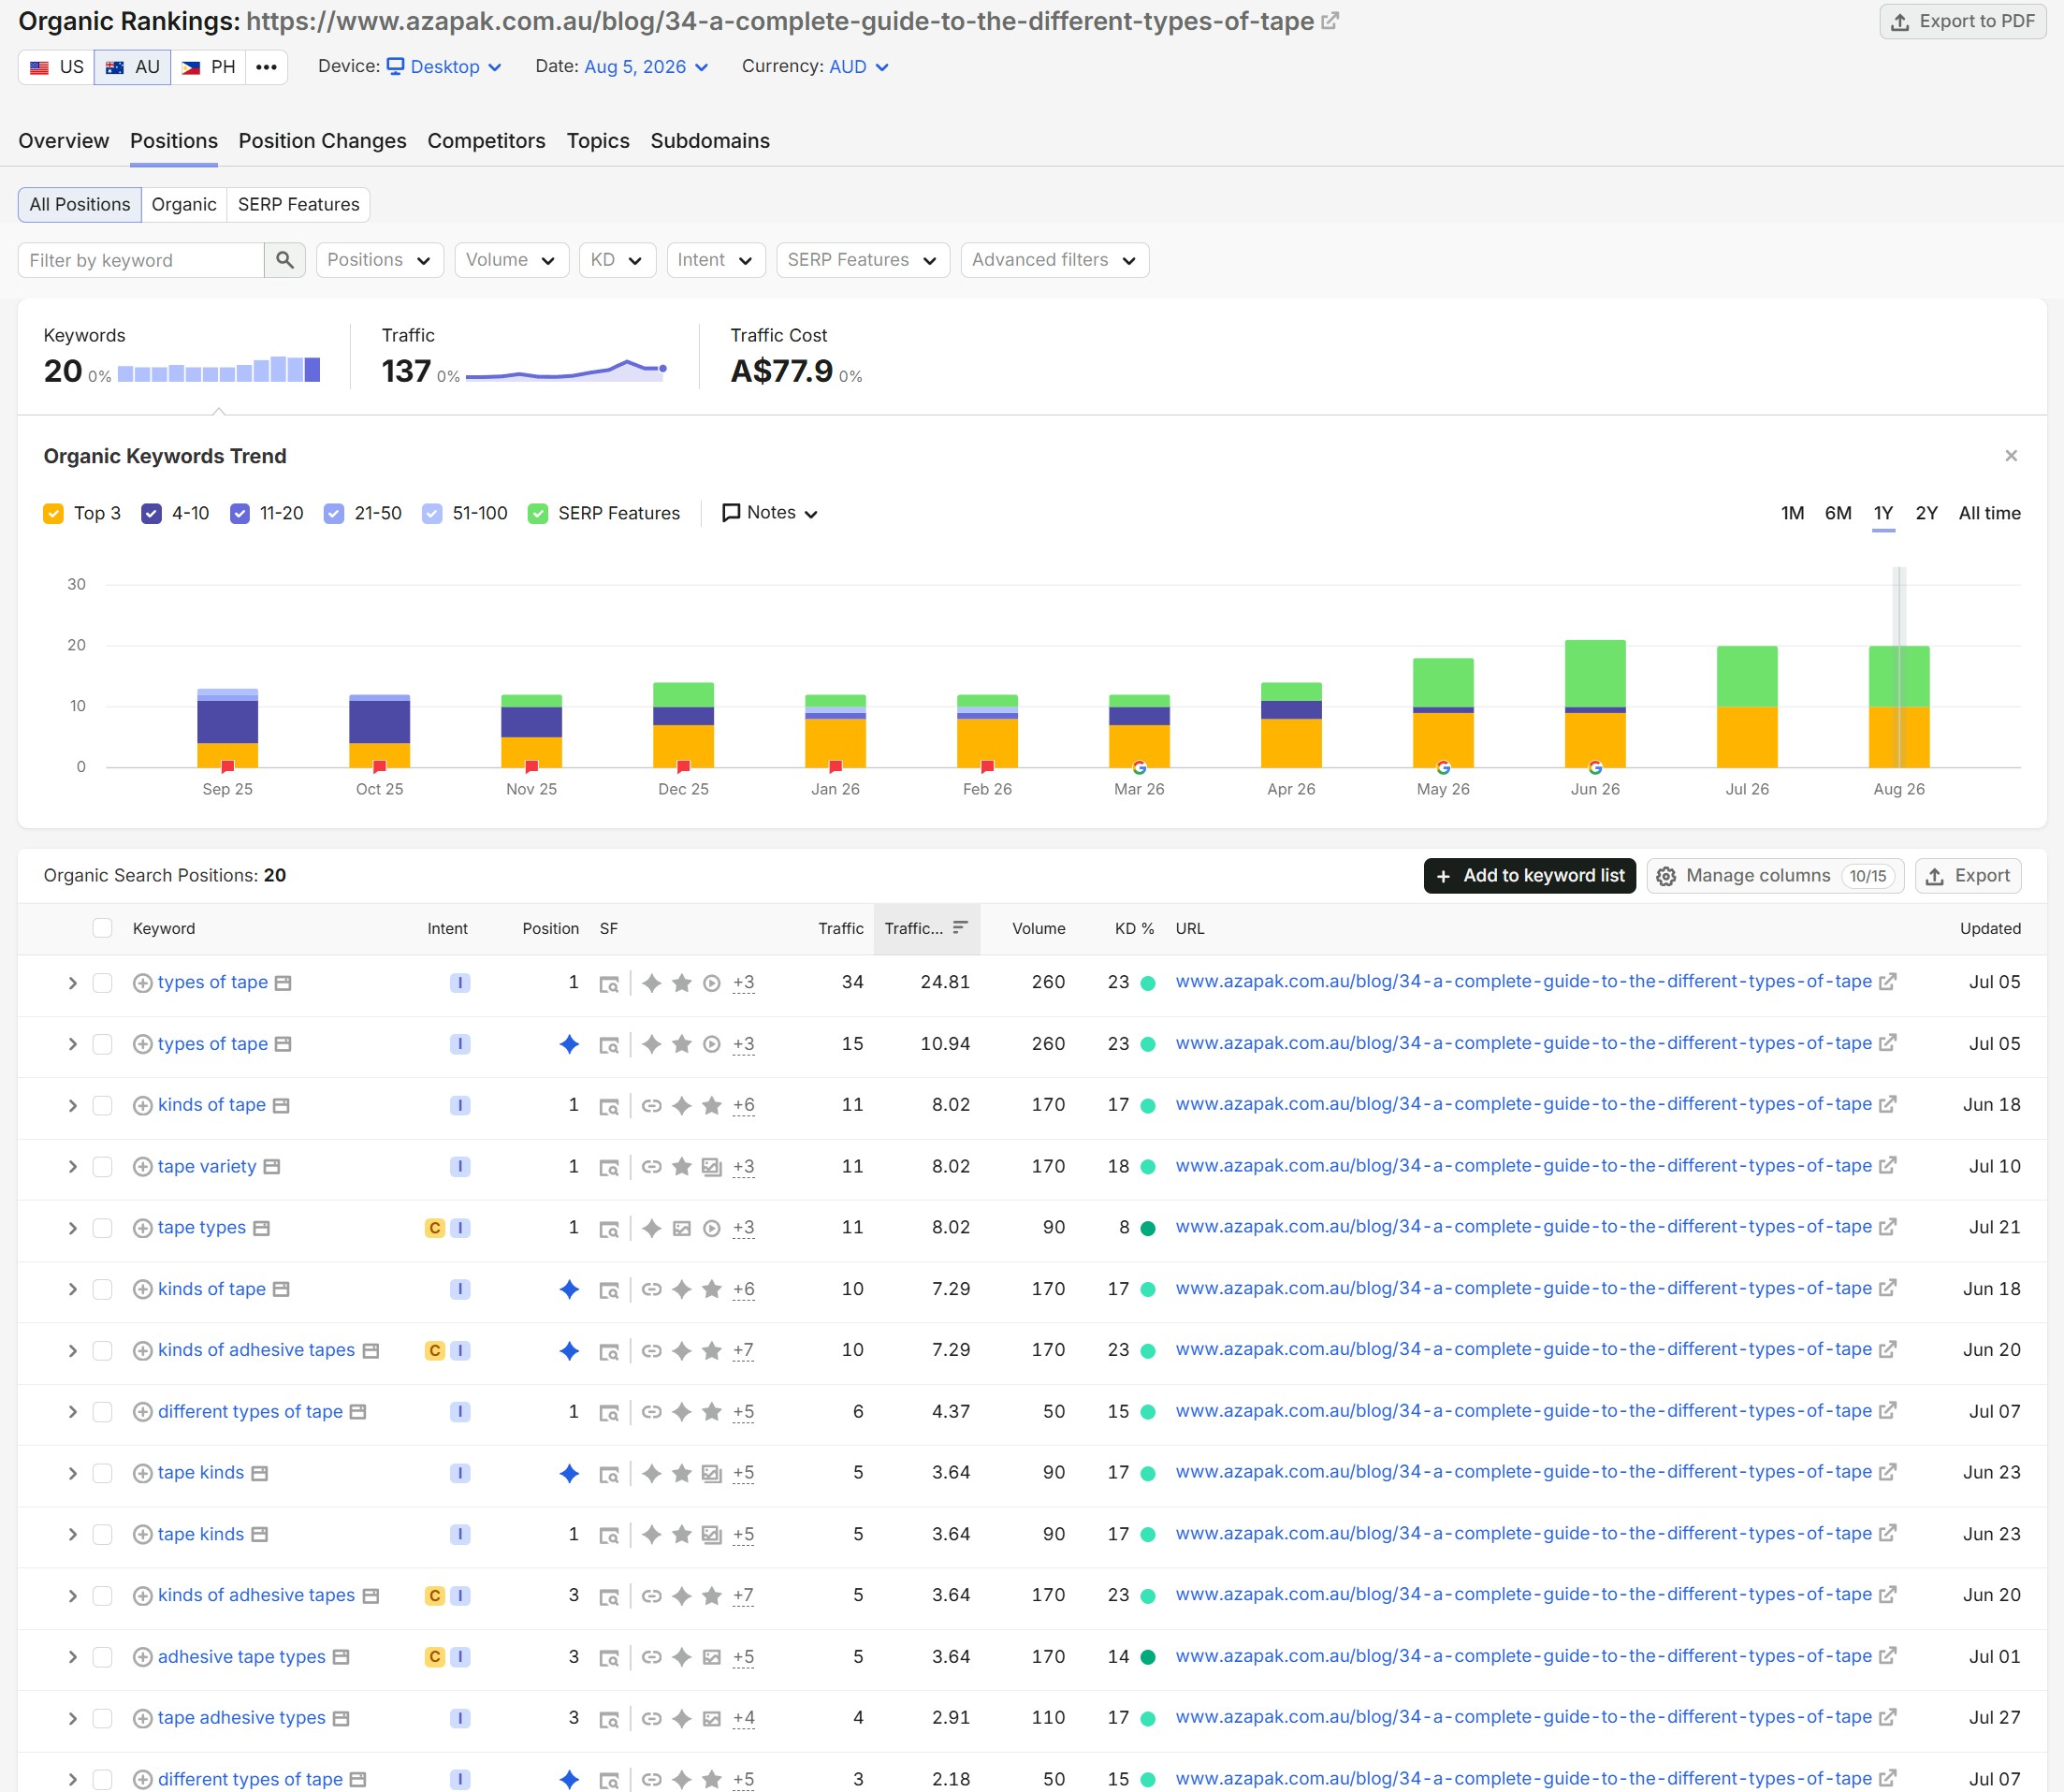
Task: Open the external link icon beside page URL title
Action: pyautogui.click(x=1330, y=21)
